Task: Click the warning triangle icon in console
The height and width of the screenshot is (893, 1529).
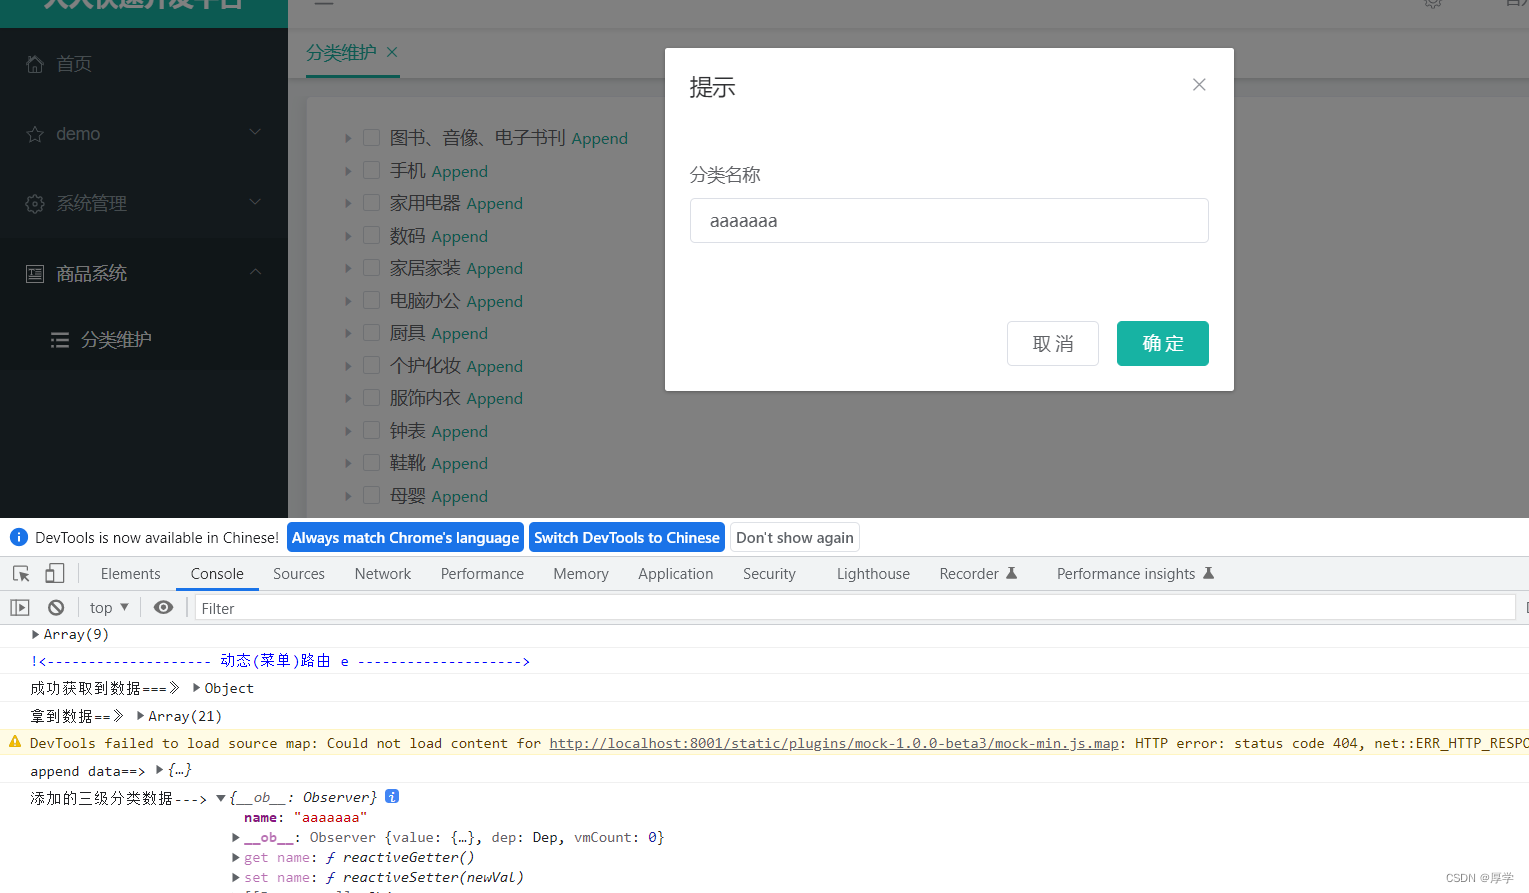Action: 15,742
